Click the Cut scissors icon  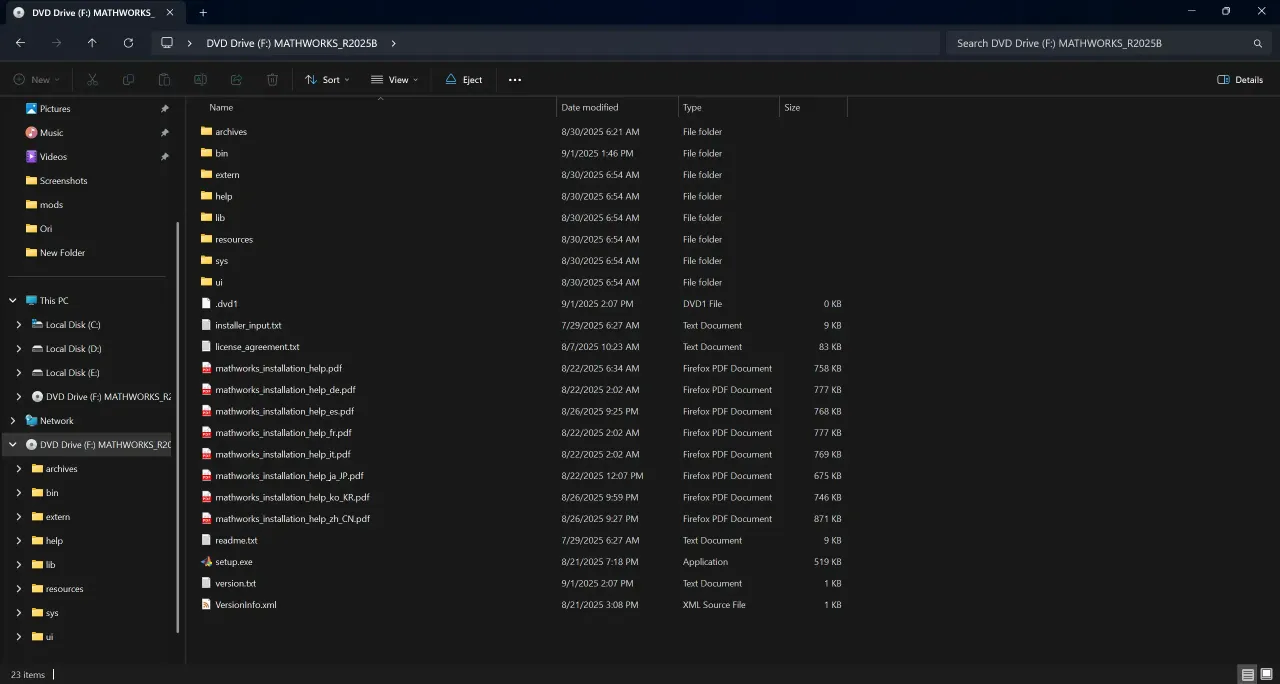click(92, 80)
